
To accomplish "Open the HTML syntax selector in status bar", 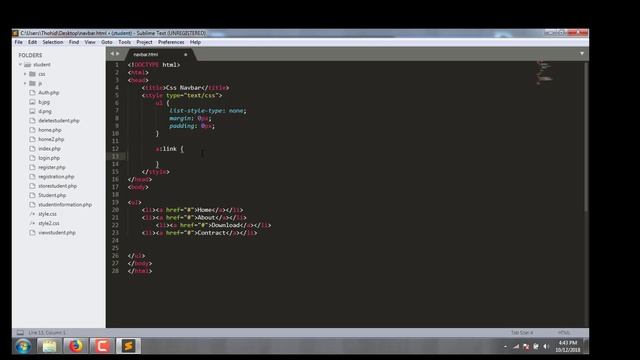I will click(564, 333).
